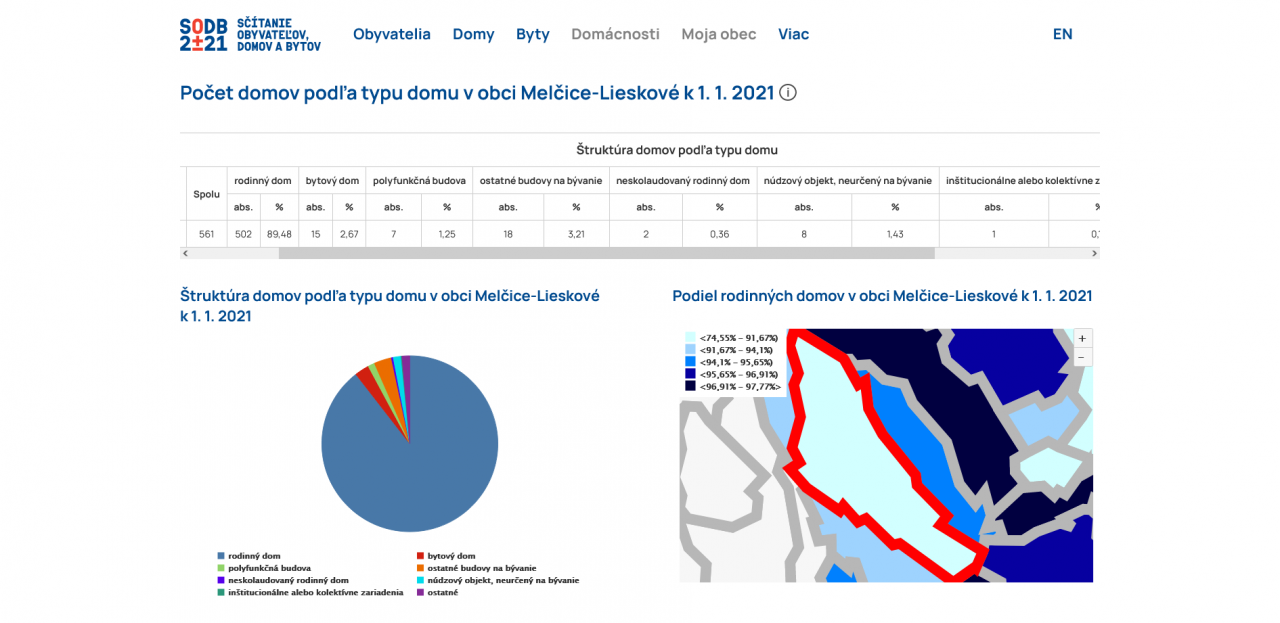Click the darkest map legend swatch for 96,91% – 97,77%
1280x623 pixels.
691,386
